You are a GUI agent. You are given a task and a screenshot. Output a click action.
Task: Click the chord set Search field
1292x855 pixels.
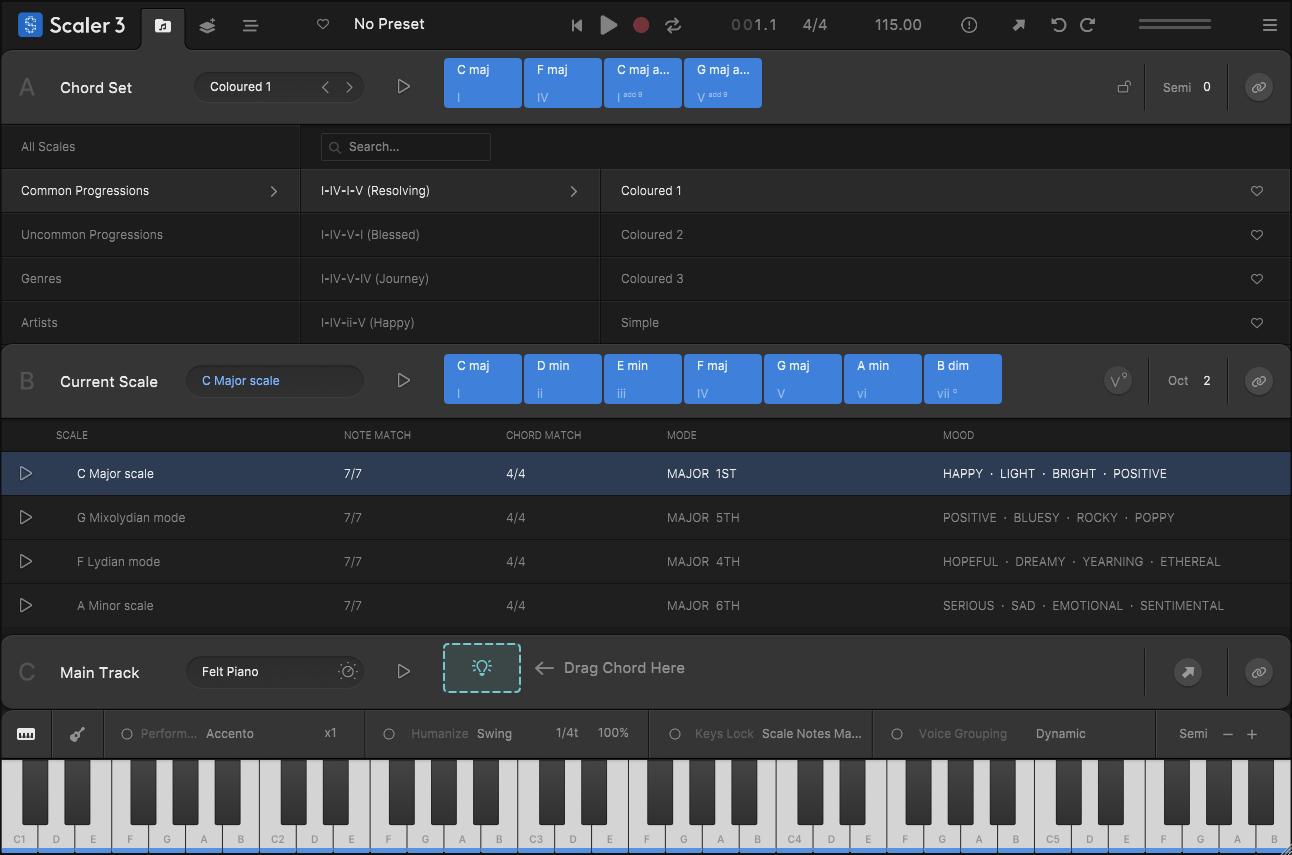[x=406, y=147]
